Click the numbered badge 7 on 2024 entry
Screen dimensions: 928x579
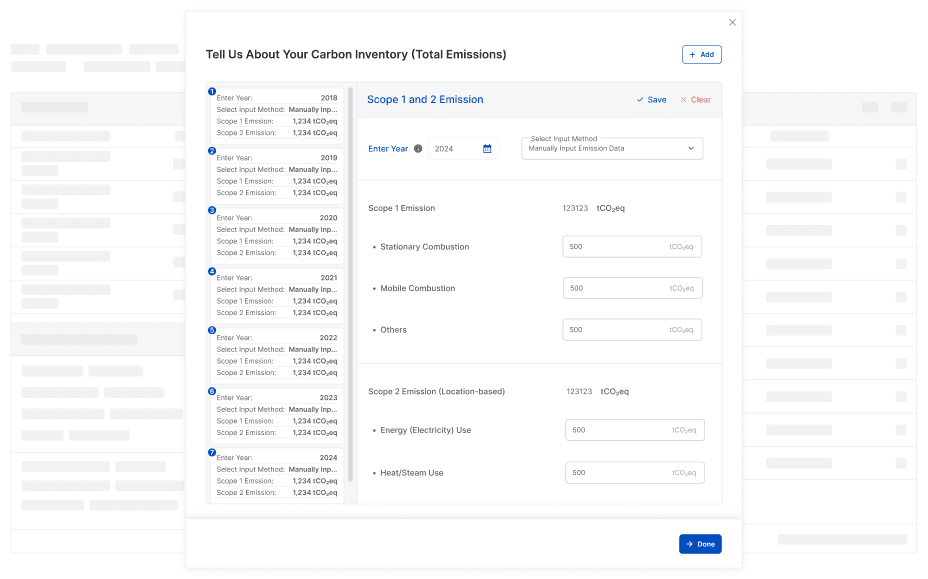(x=211, y=450)
